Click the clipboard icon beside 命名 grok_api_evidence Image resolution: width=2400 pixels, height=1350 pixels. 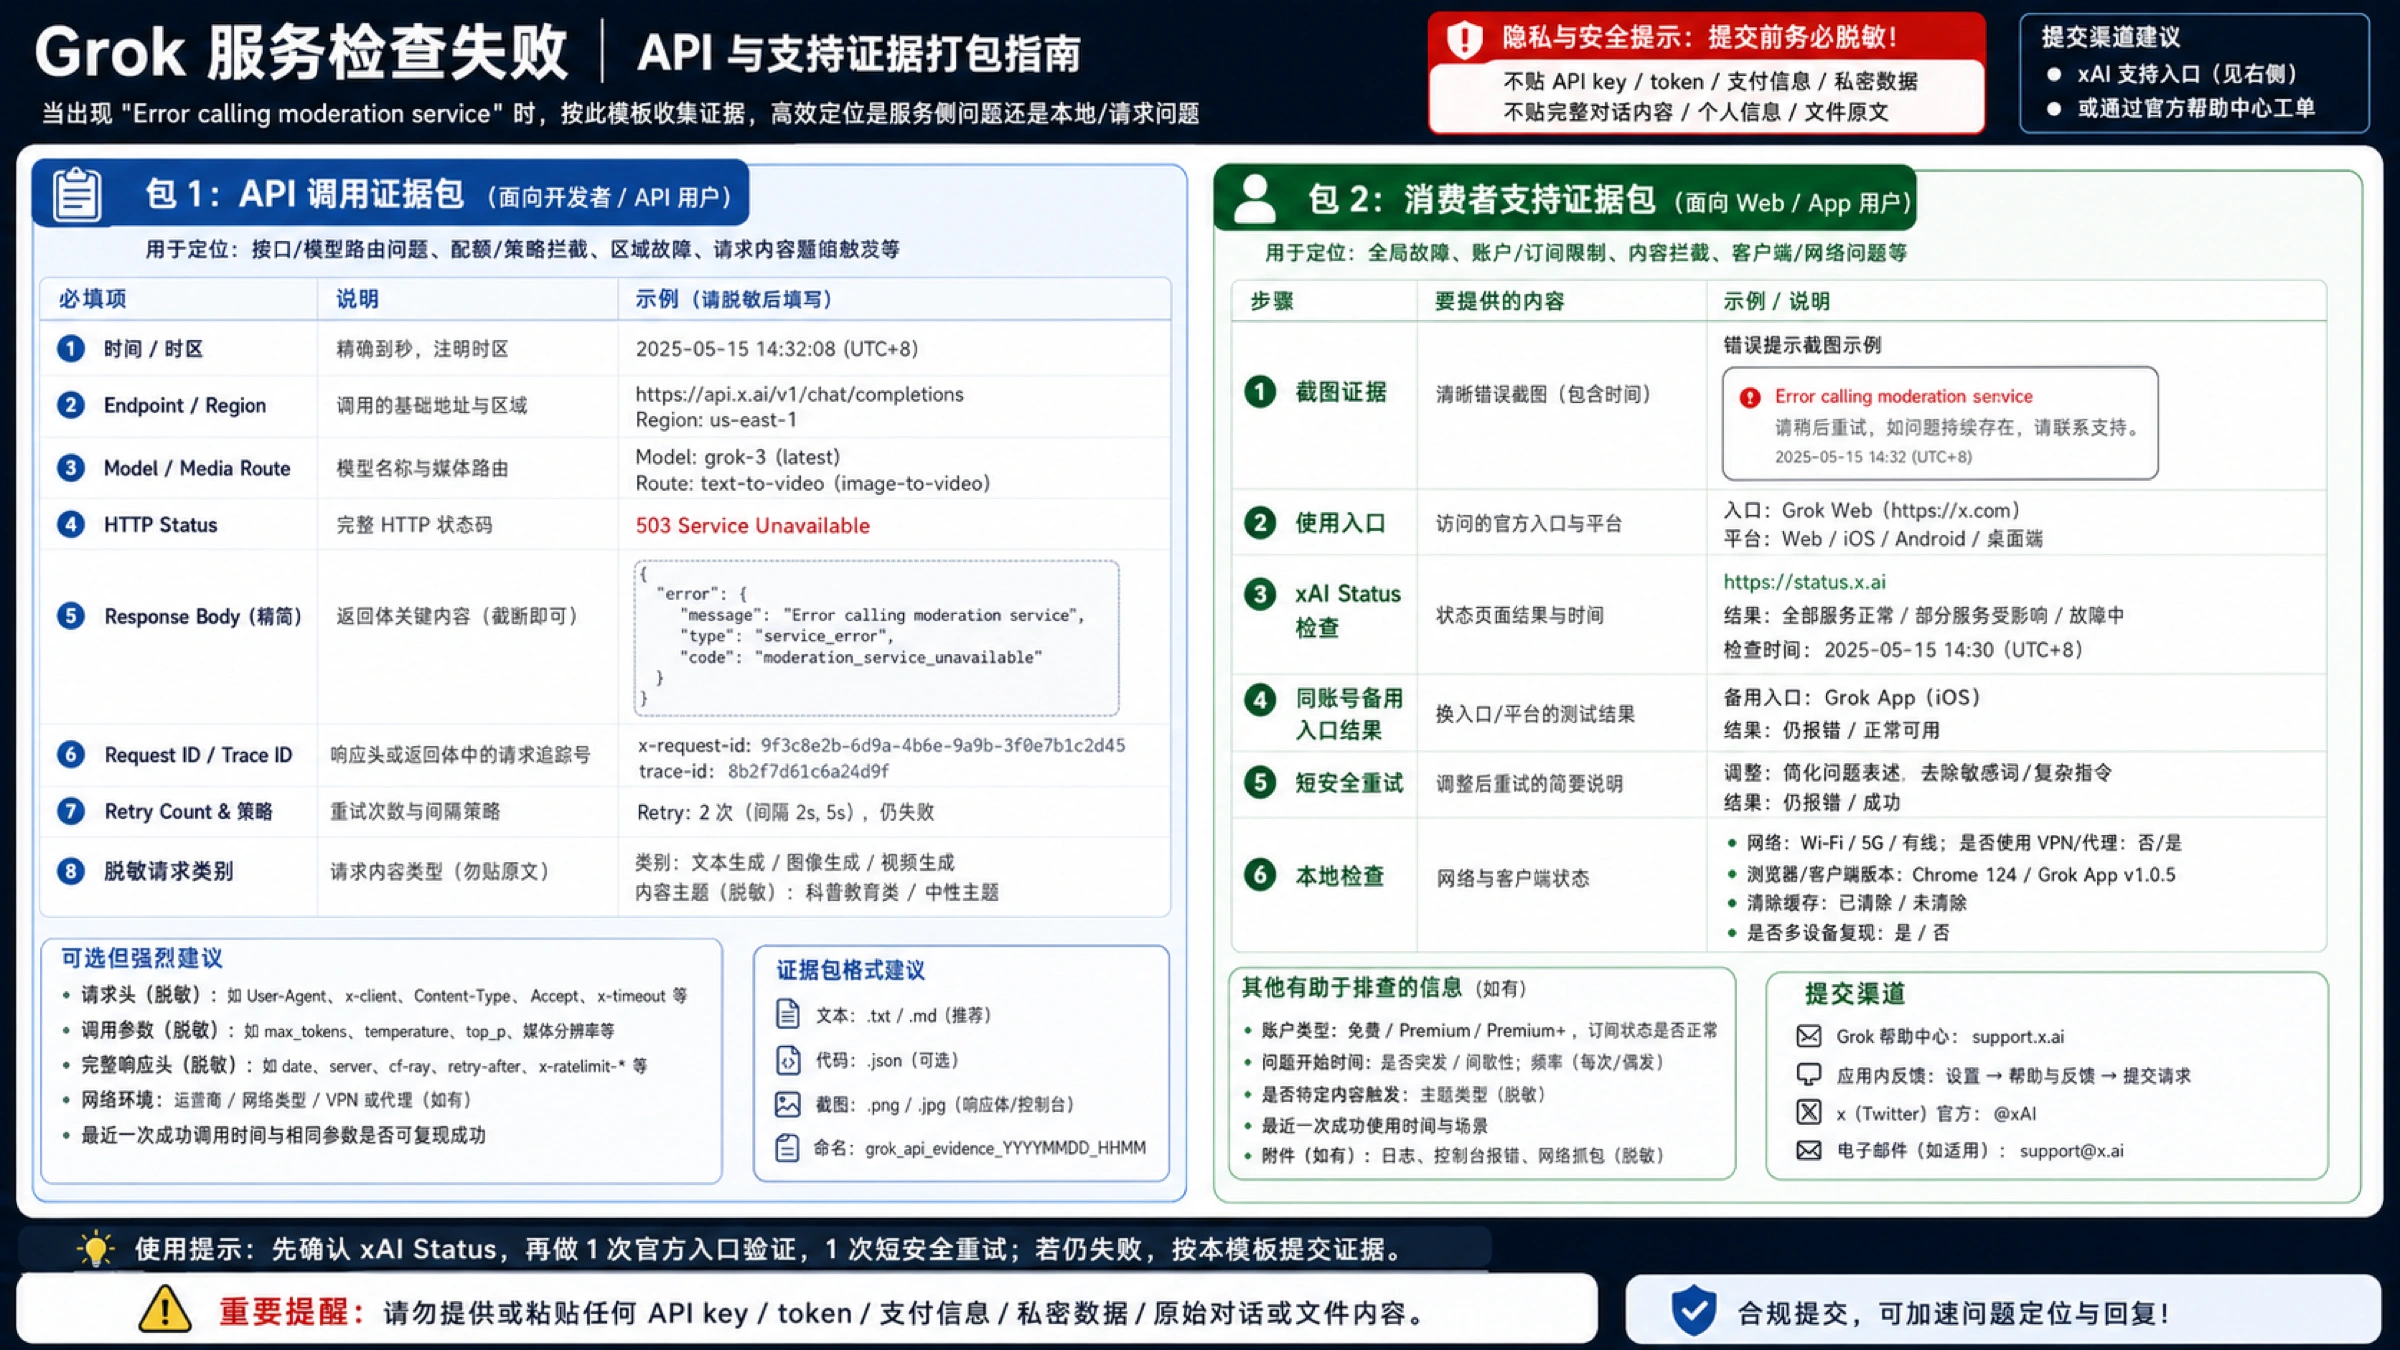(x=788, y=1148)
